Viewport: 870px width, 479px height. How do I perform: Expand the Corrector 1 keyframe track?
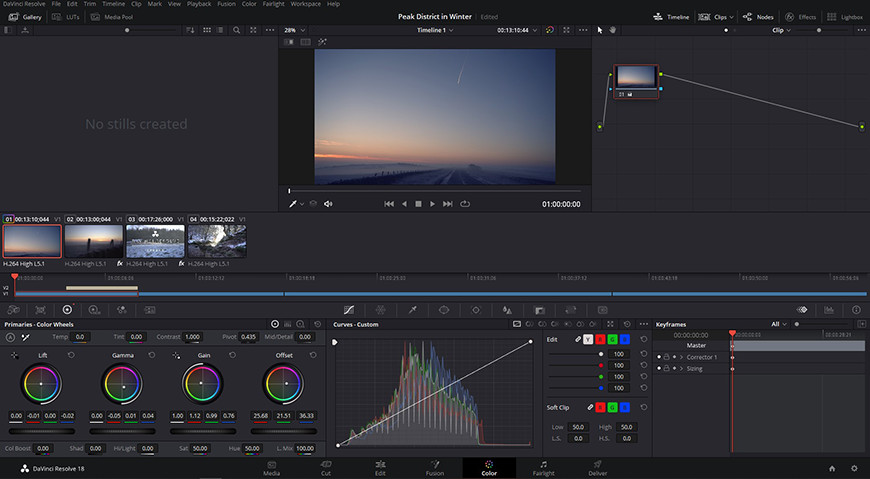coord(681,357)
